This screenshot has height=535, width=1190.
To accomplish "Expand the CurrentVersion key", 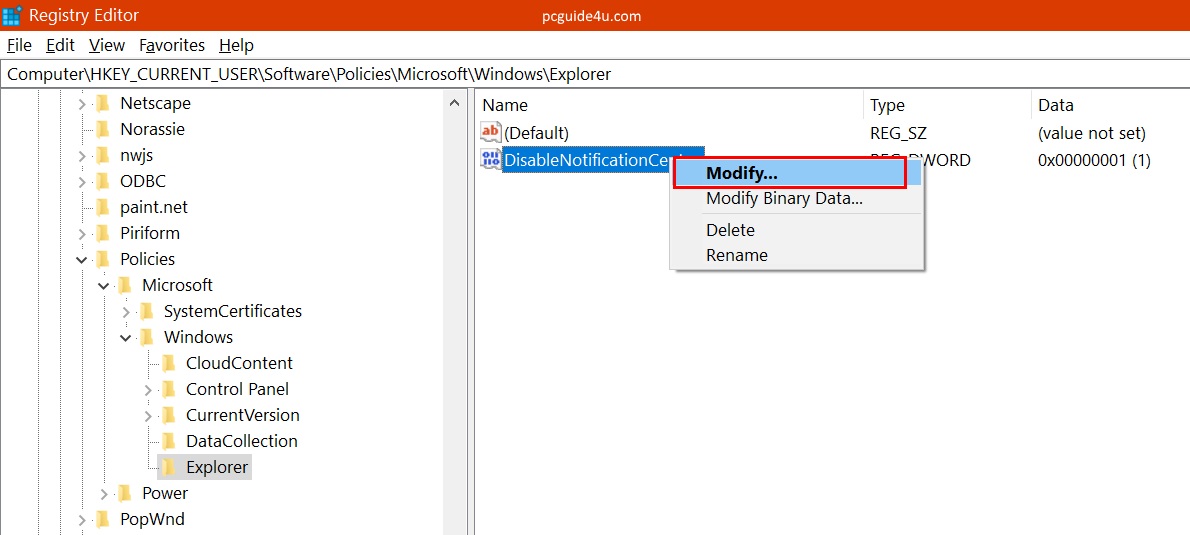I will 148,415.
